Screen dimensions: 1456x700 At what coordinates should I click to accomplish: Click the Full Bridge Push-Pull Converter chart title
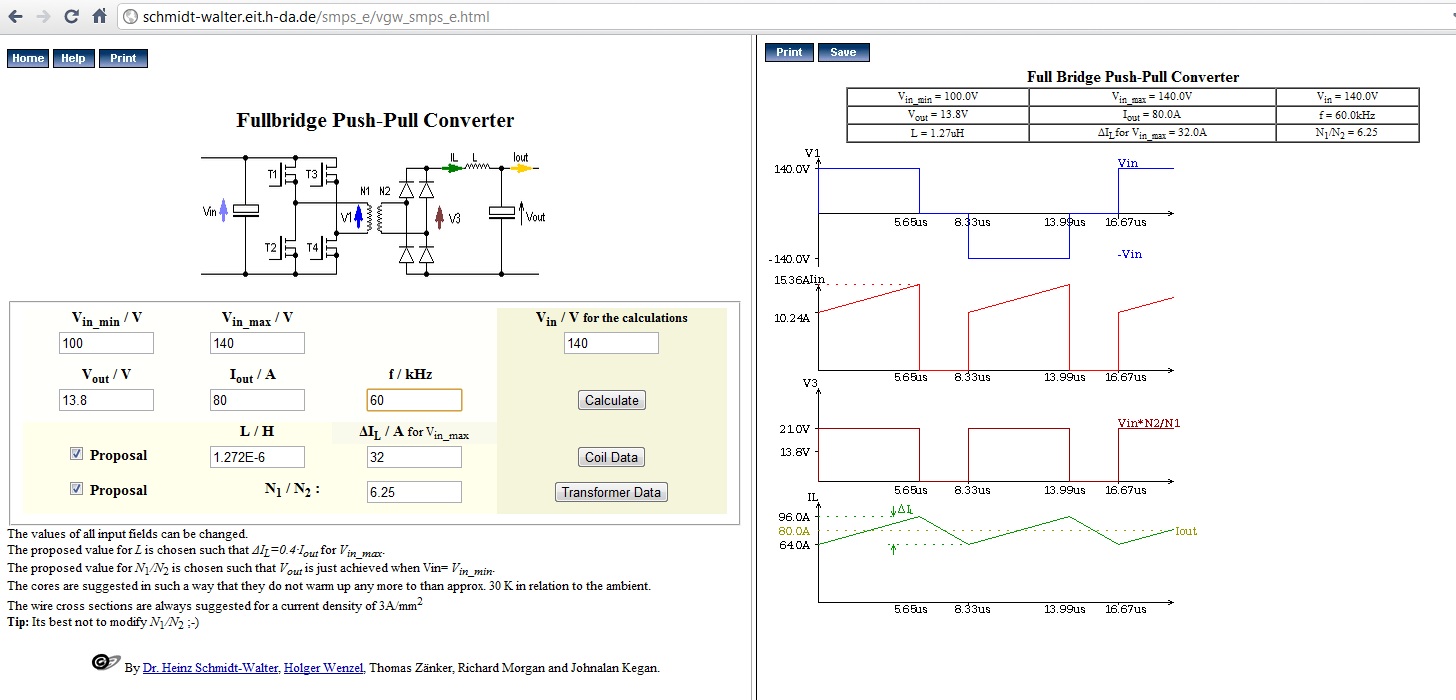point(1133,77)
